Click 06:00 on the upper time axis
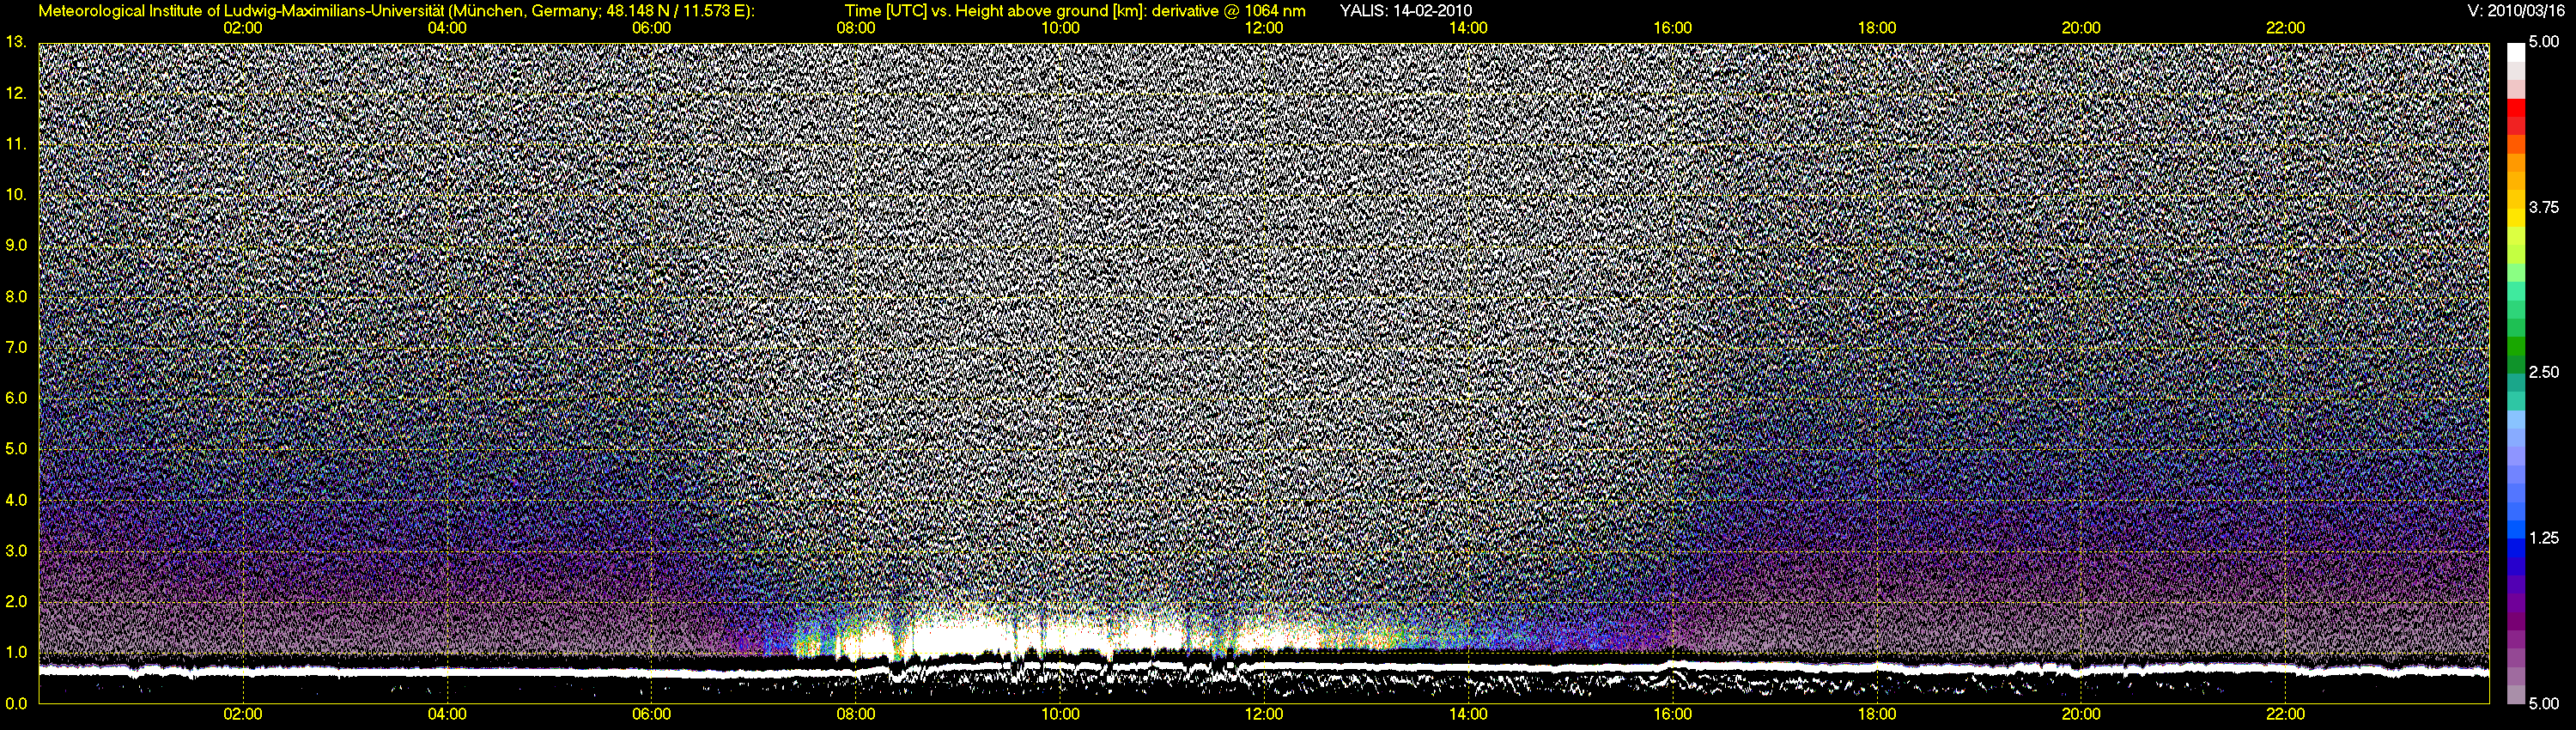Screen dimensions: 2576x730 651,28
